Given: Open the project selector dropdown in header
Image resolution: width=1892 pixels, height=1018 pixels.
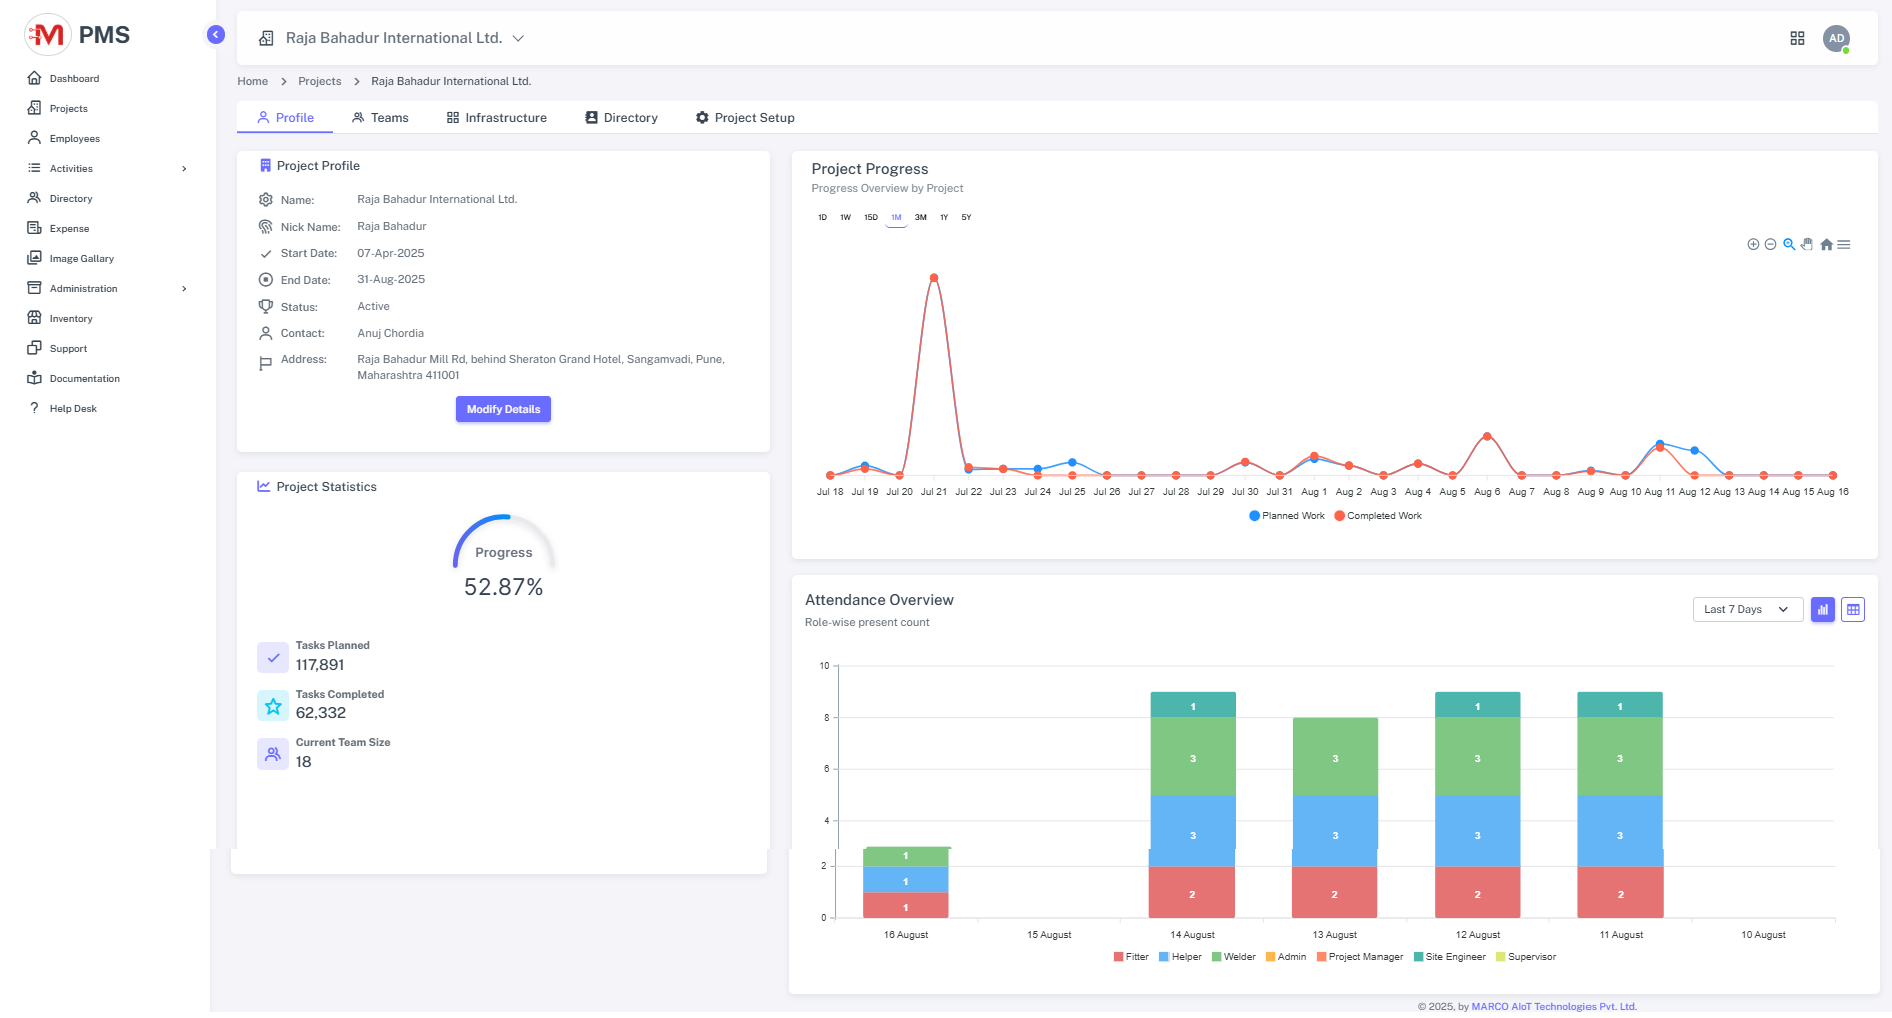Looking at the screenshot, I should (x=518, y=38).
